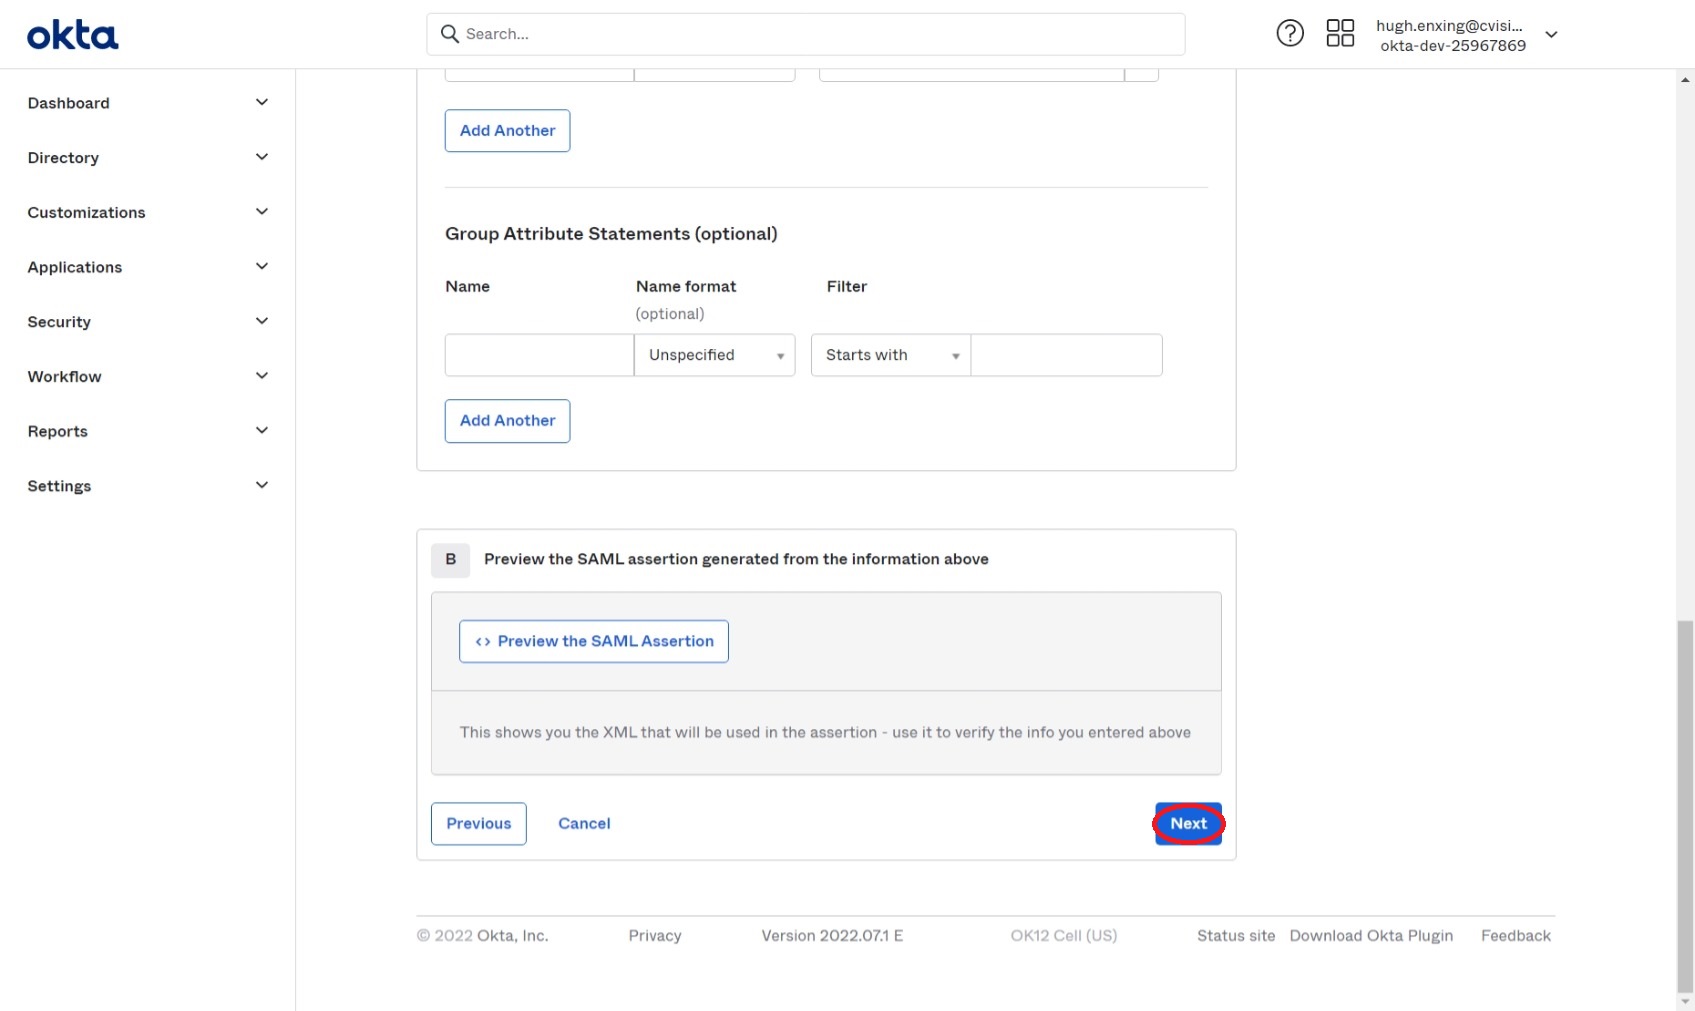Click Add Another under Group Attribute Statements
The image size is (1695, 1011).
507,421
